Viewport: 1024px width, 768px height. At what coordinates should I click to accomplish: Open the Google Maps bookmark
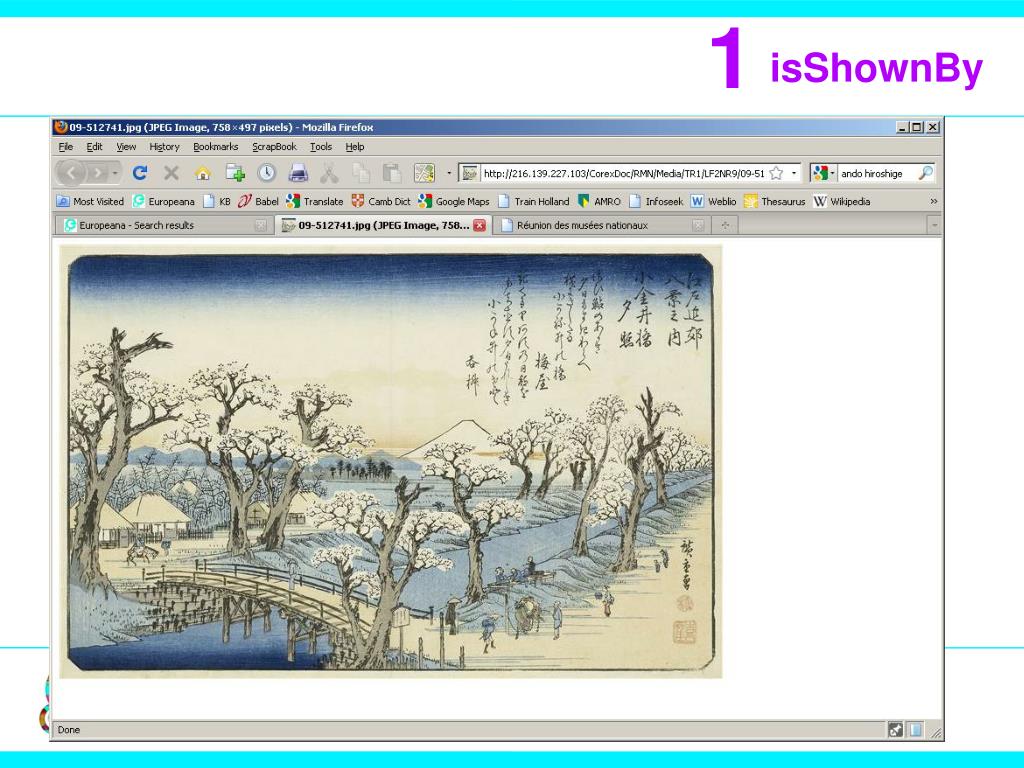(x=454, y=201)
